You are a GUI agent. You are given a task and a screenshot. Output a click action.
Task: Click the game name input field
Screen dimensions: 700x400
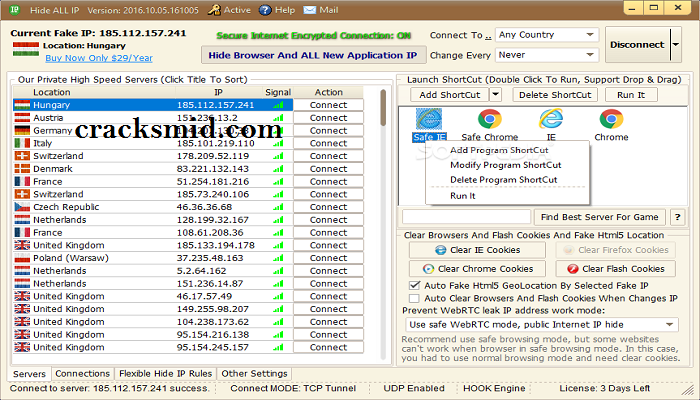coord(467,217)
